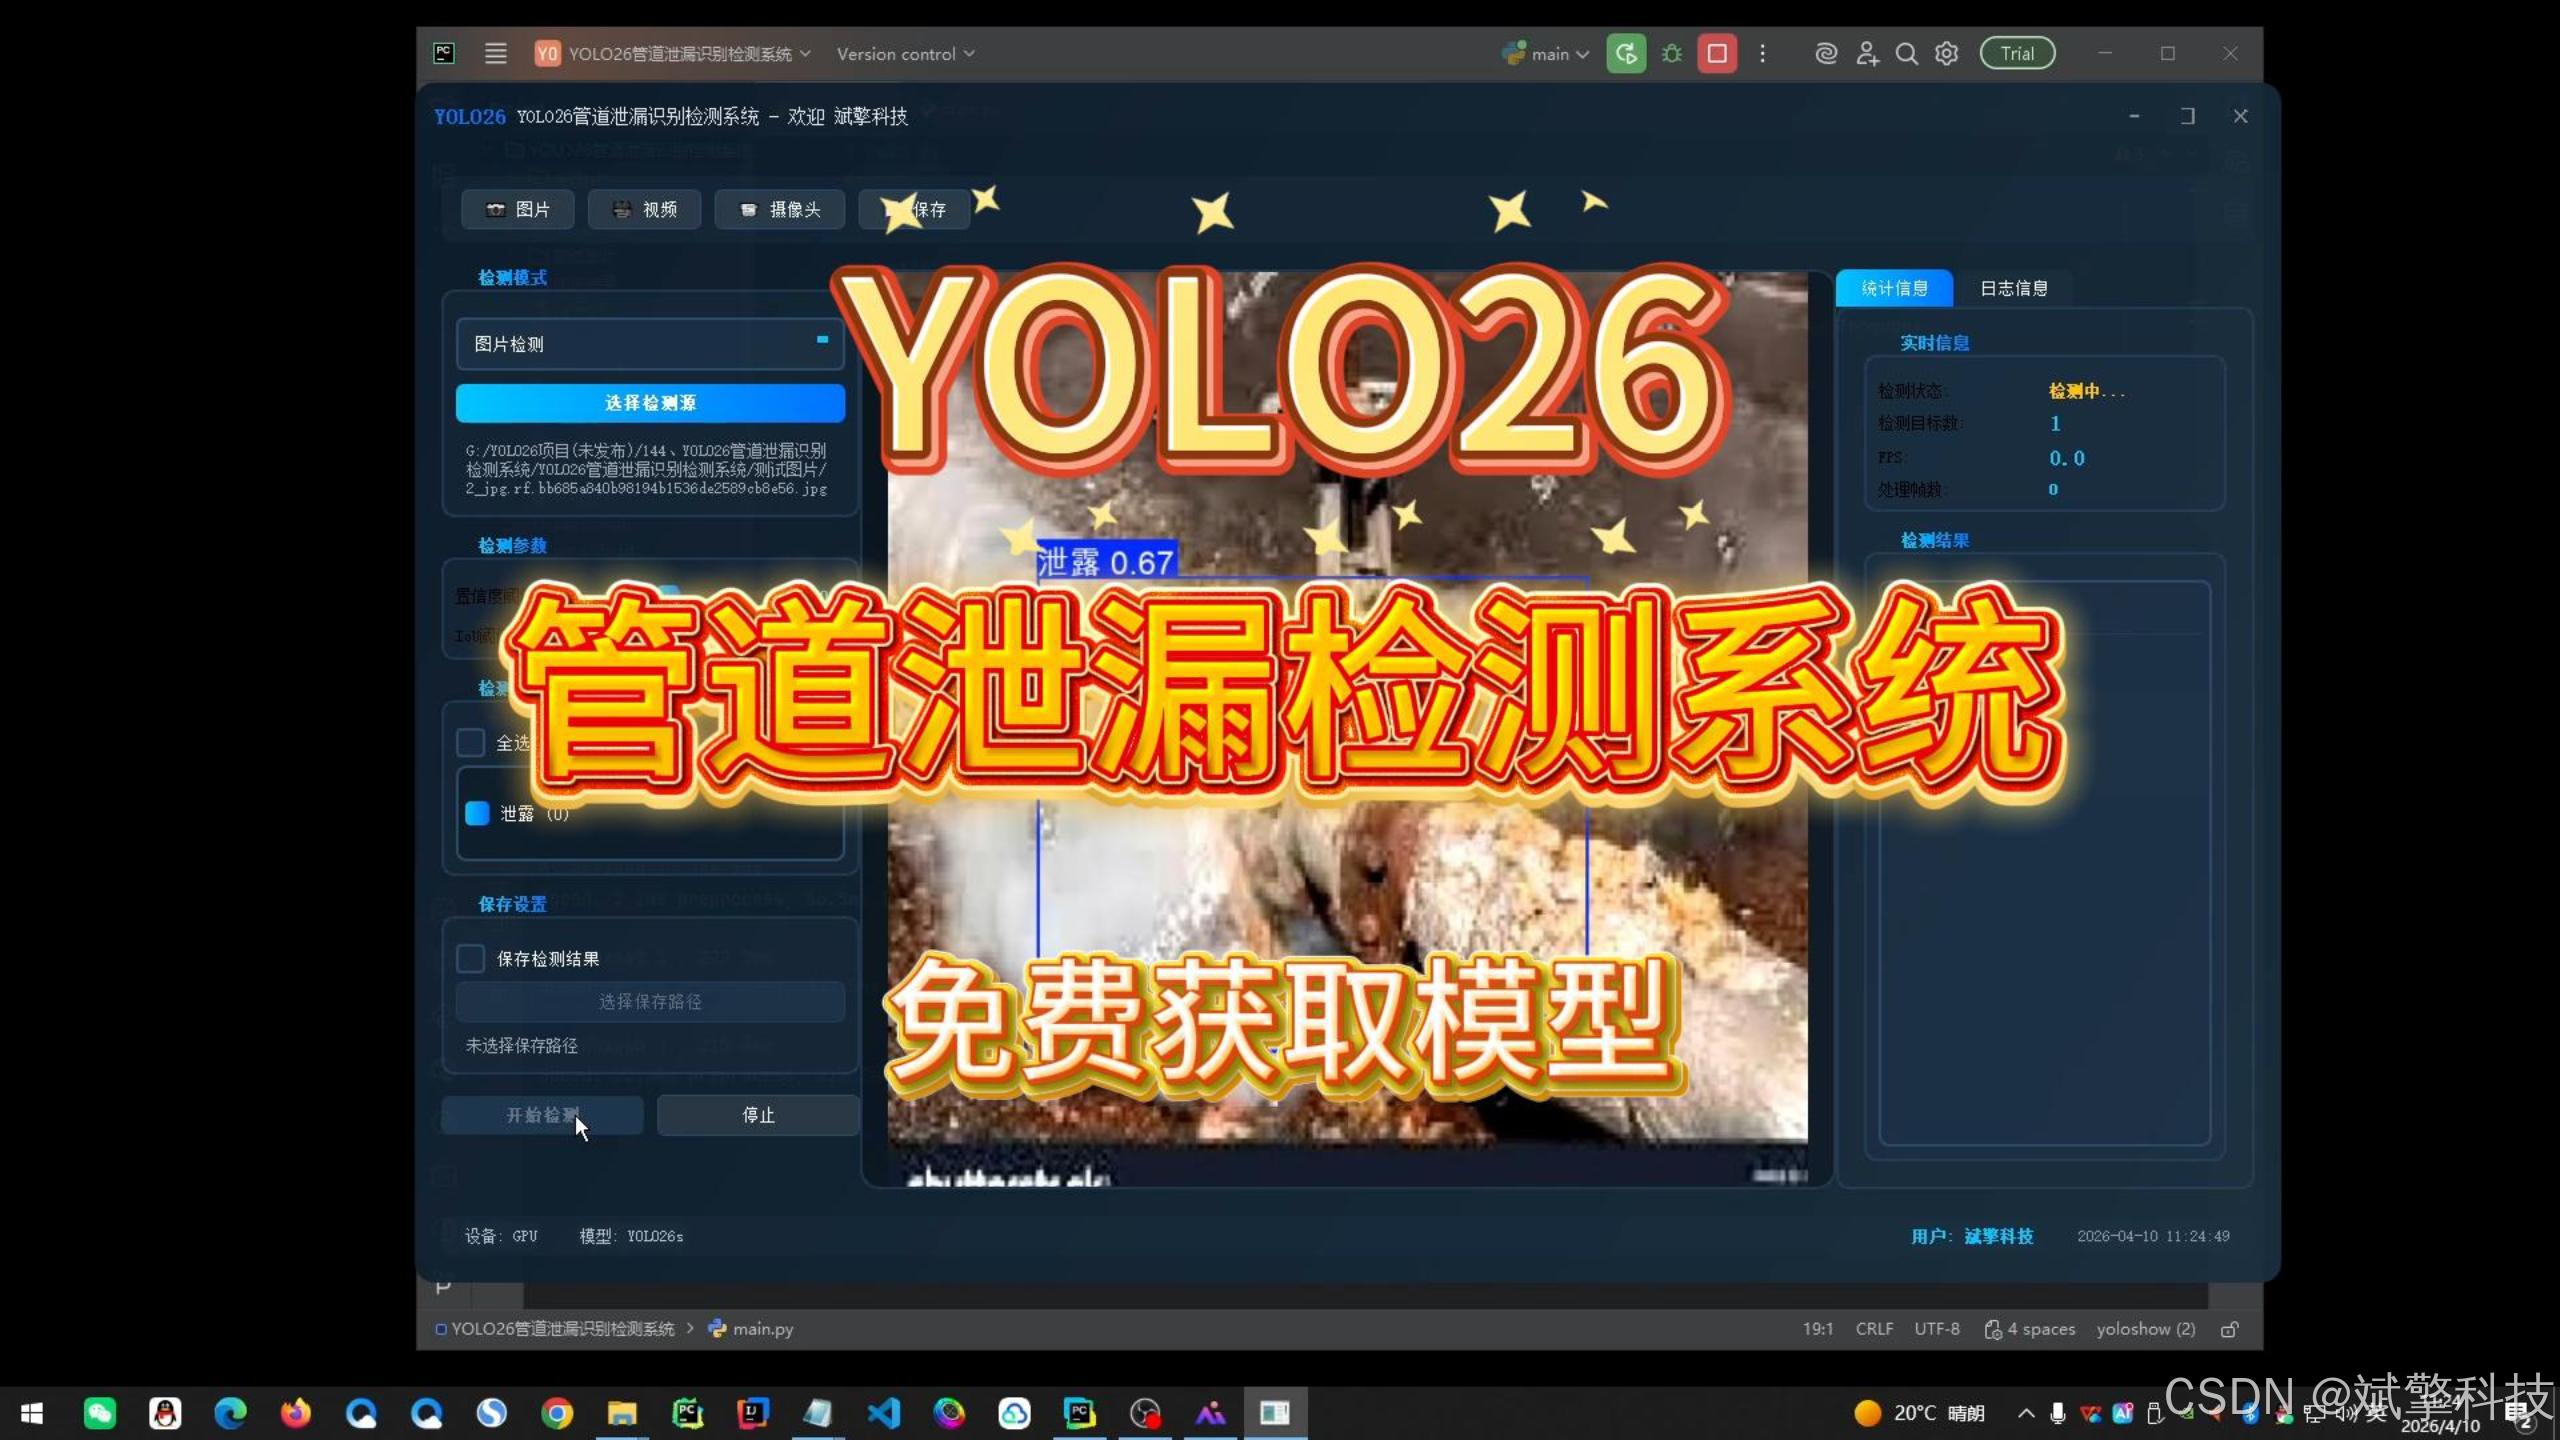The width and height of the screenshot is (2560, 1440).
Task: Click the 19:1 cursor position in status bar
Action: [x=1817, y=1329]
